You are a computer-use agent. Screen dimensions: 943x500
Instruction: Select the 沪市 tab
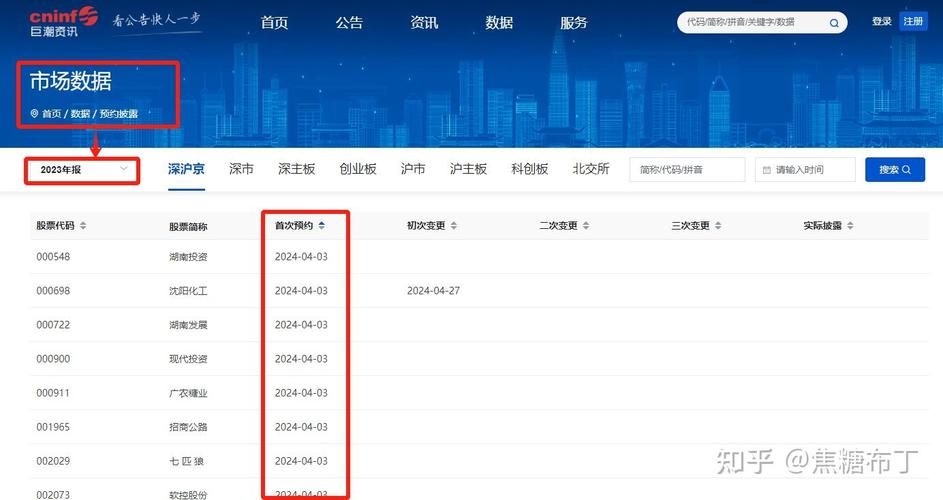point(413,169)
